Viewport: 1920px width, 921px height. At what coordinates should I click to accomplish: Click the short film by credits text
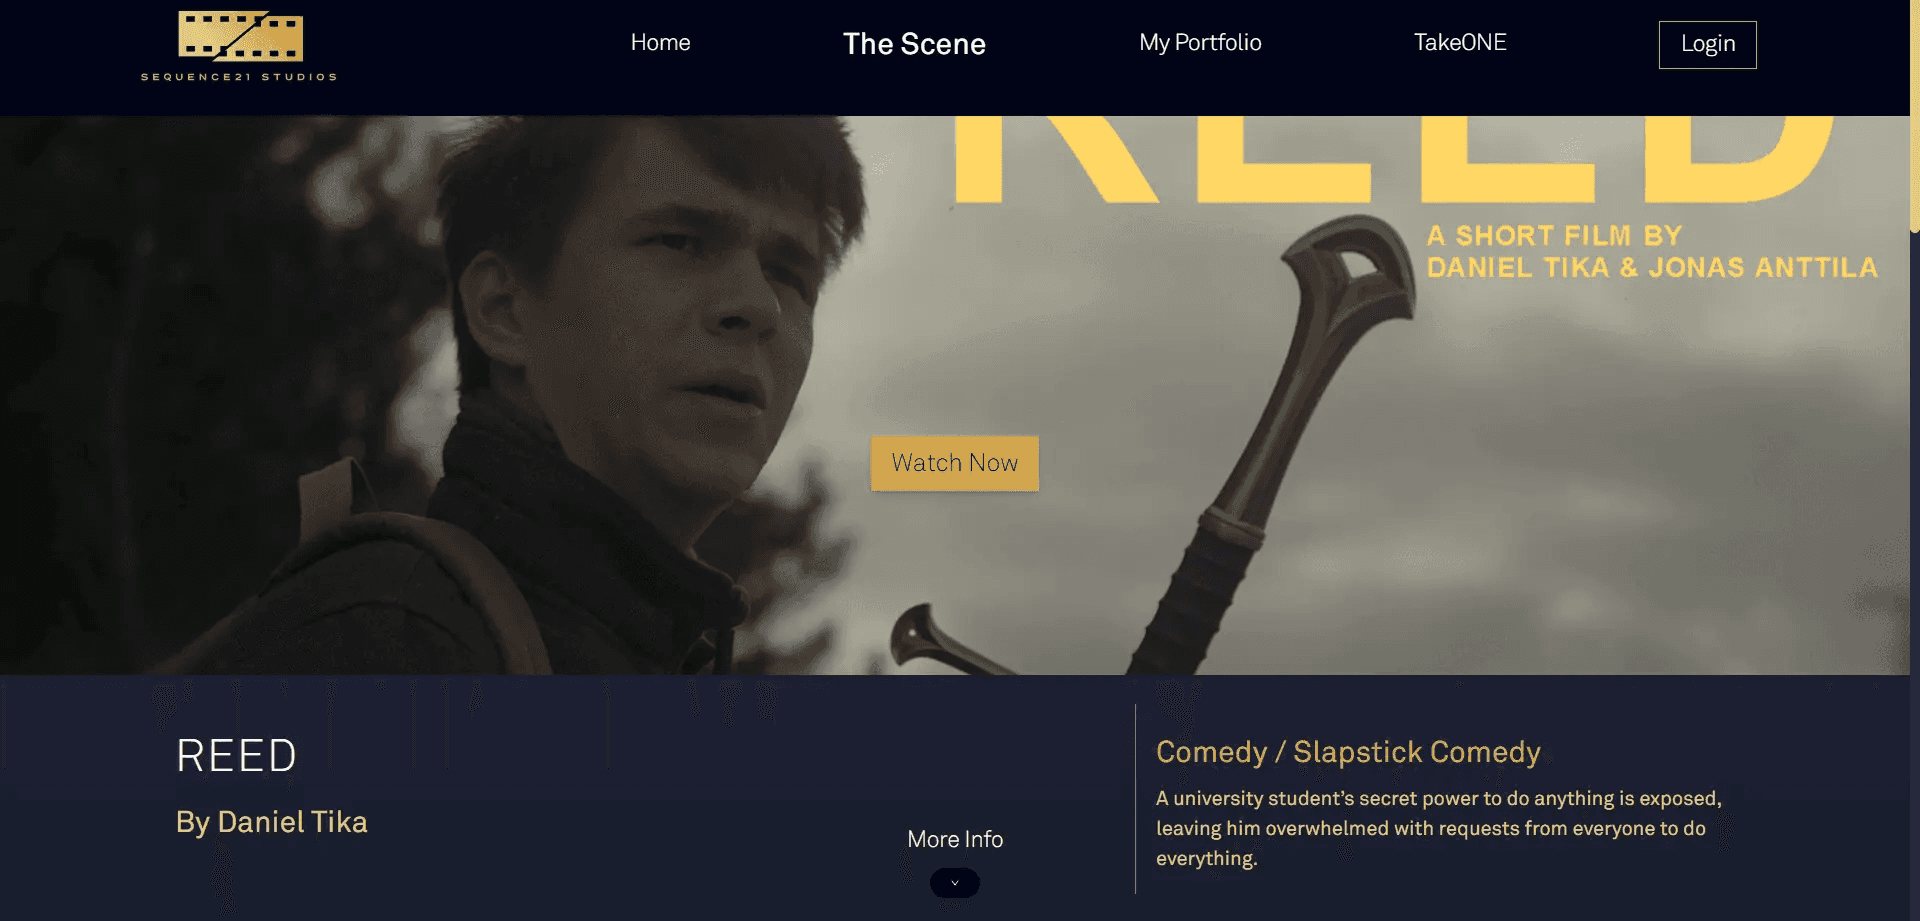1652,252
